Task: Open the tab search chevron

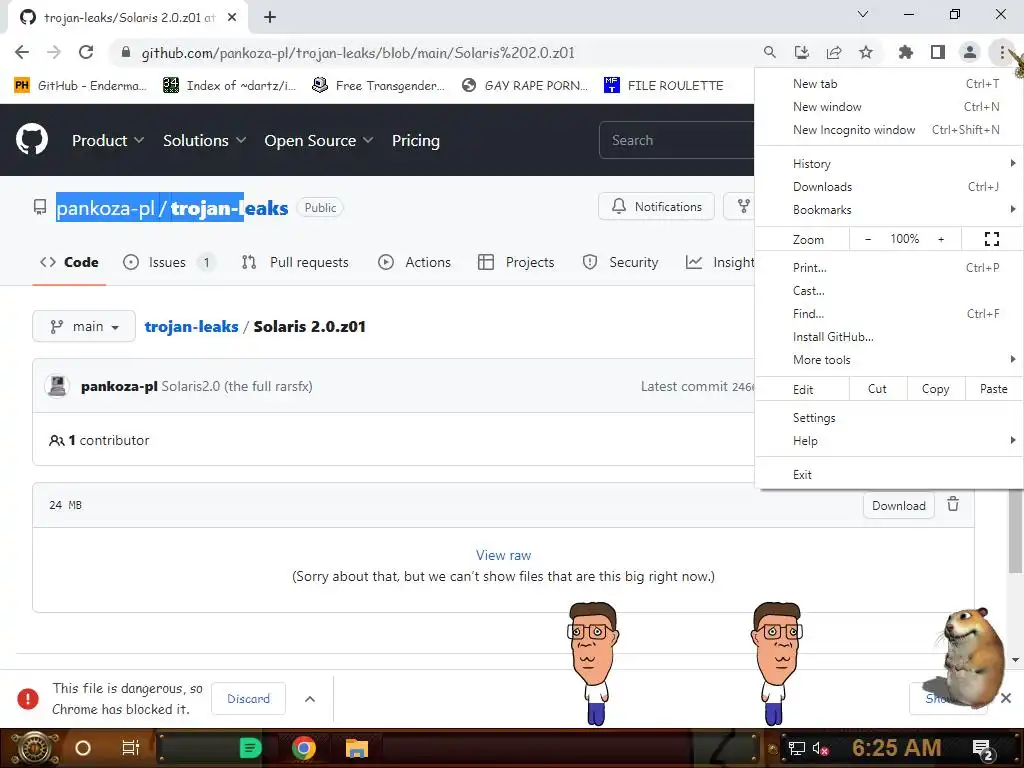Action: tap(863, 14)
